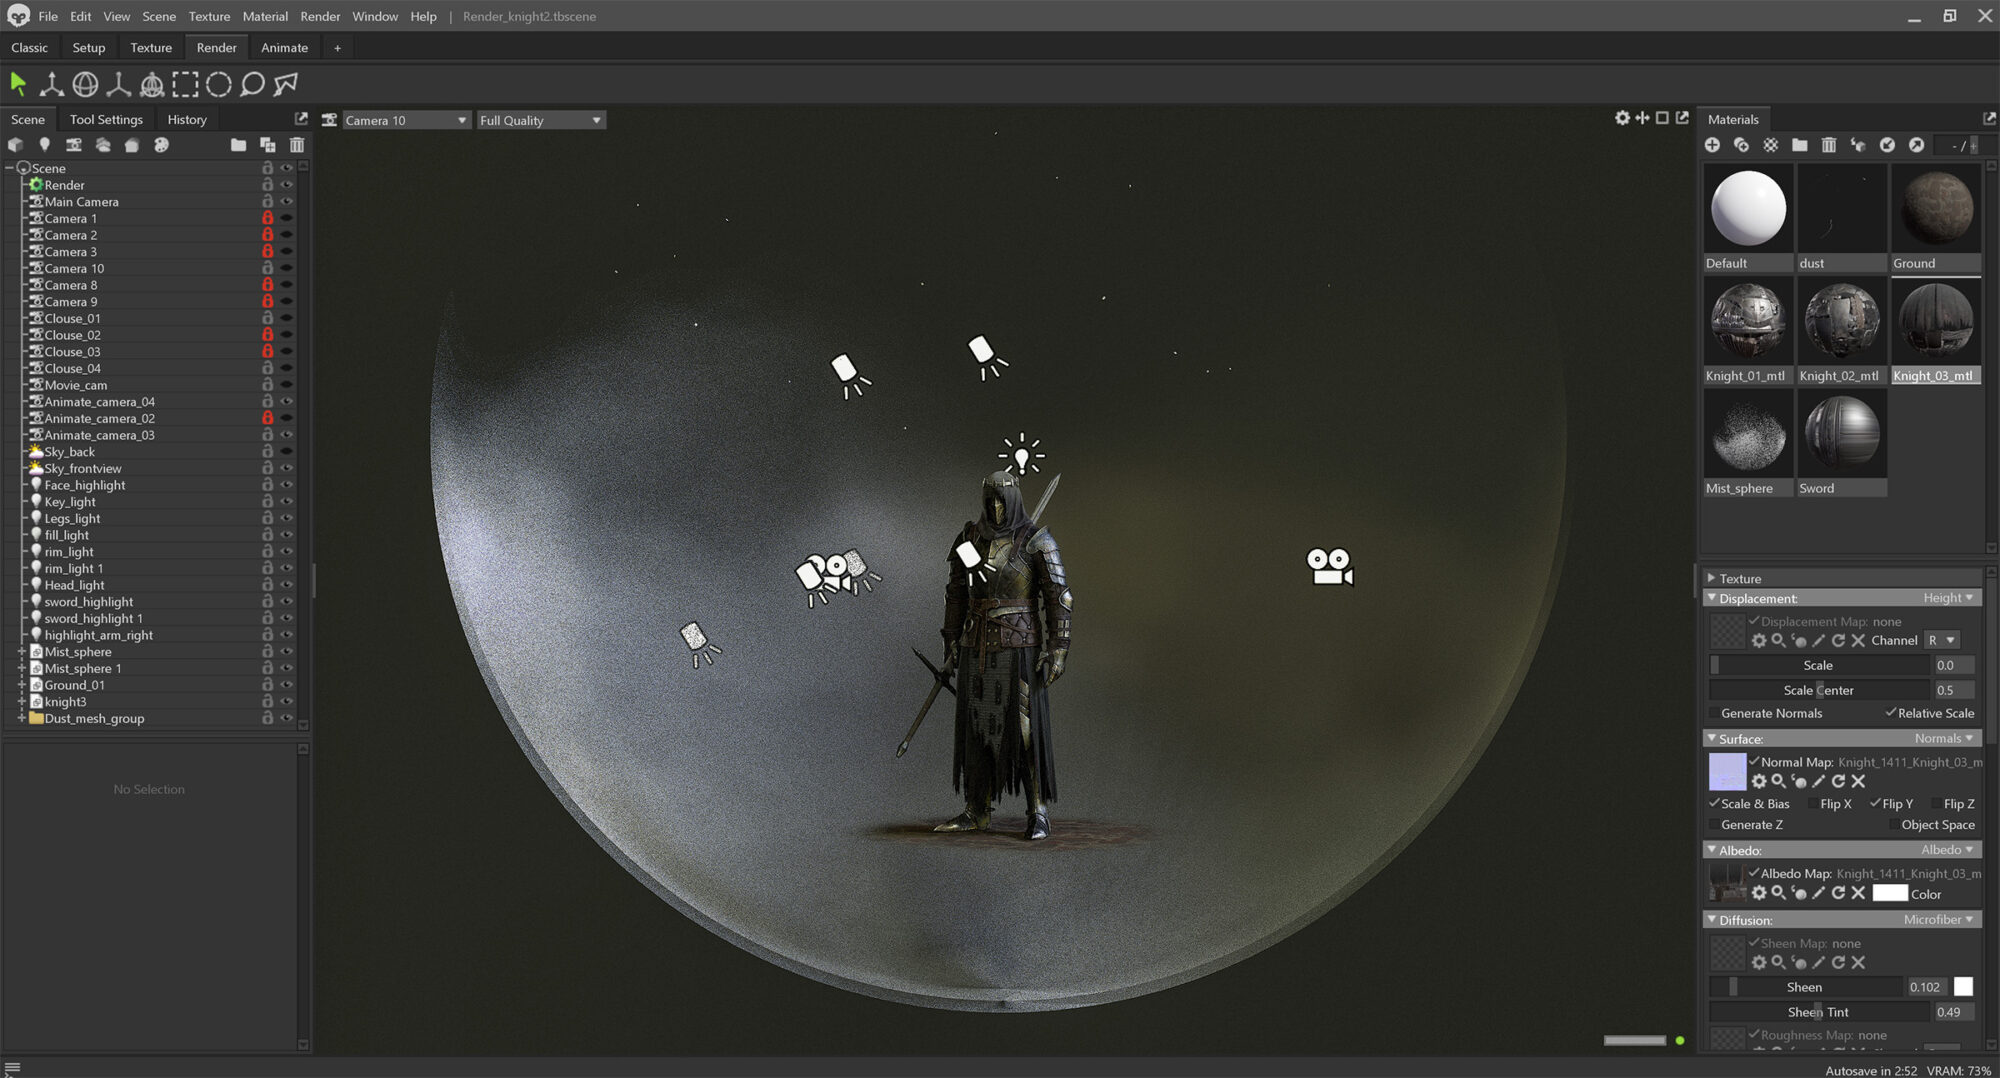This screenshot has width=2000, height=1078.
Task: Adjust the Sheen slider
Action: 1805,987
